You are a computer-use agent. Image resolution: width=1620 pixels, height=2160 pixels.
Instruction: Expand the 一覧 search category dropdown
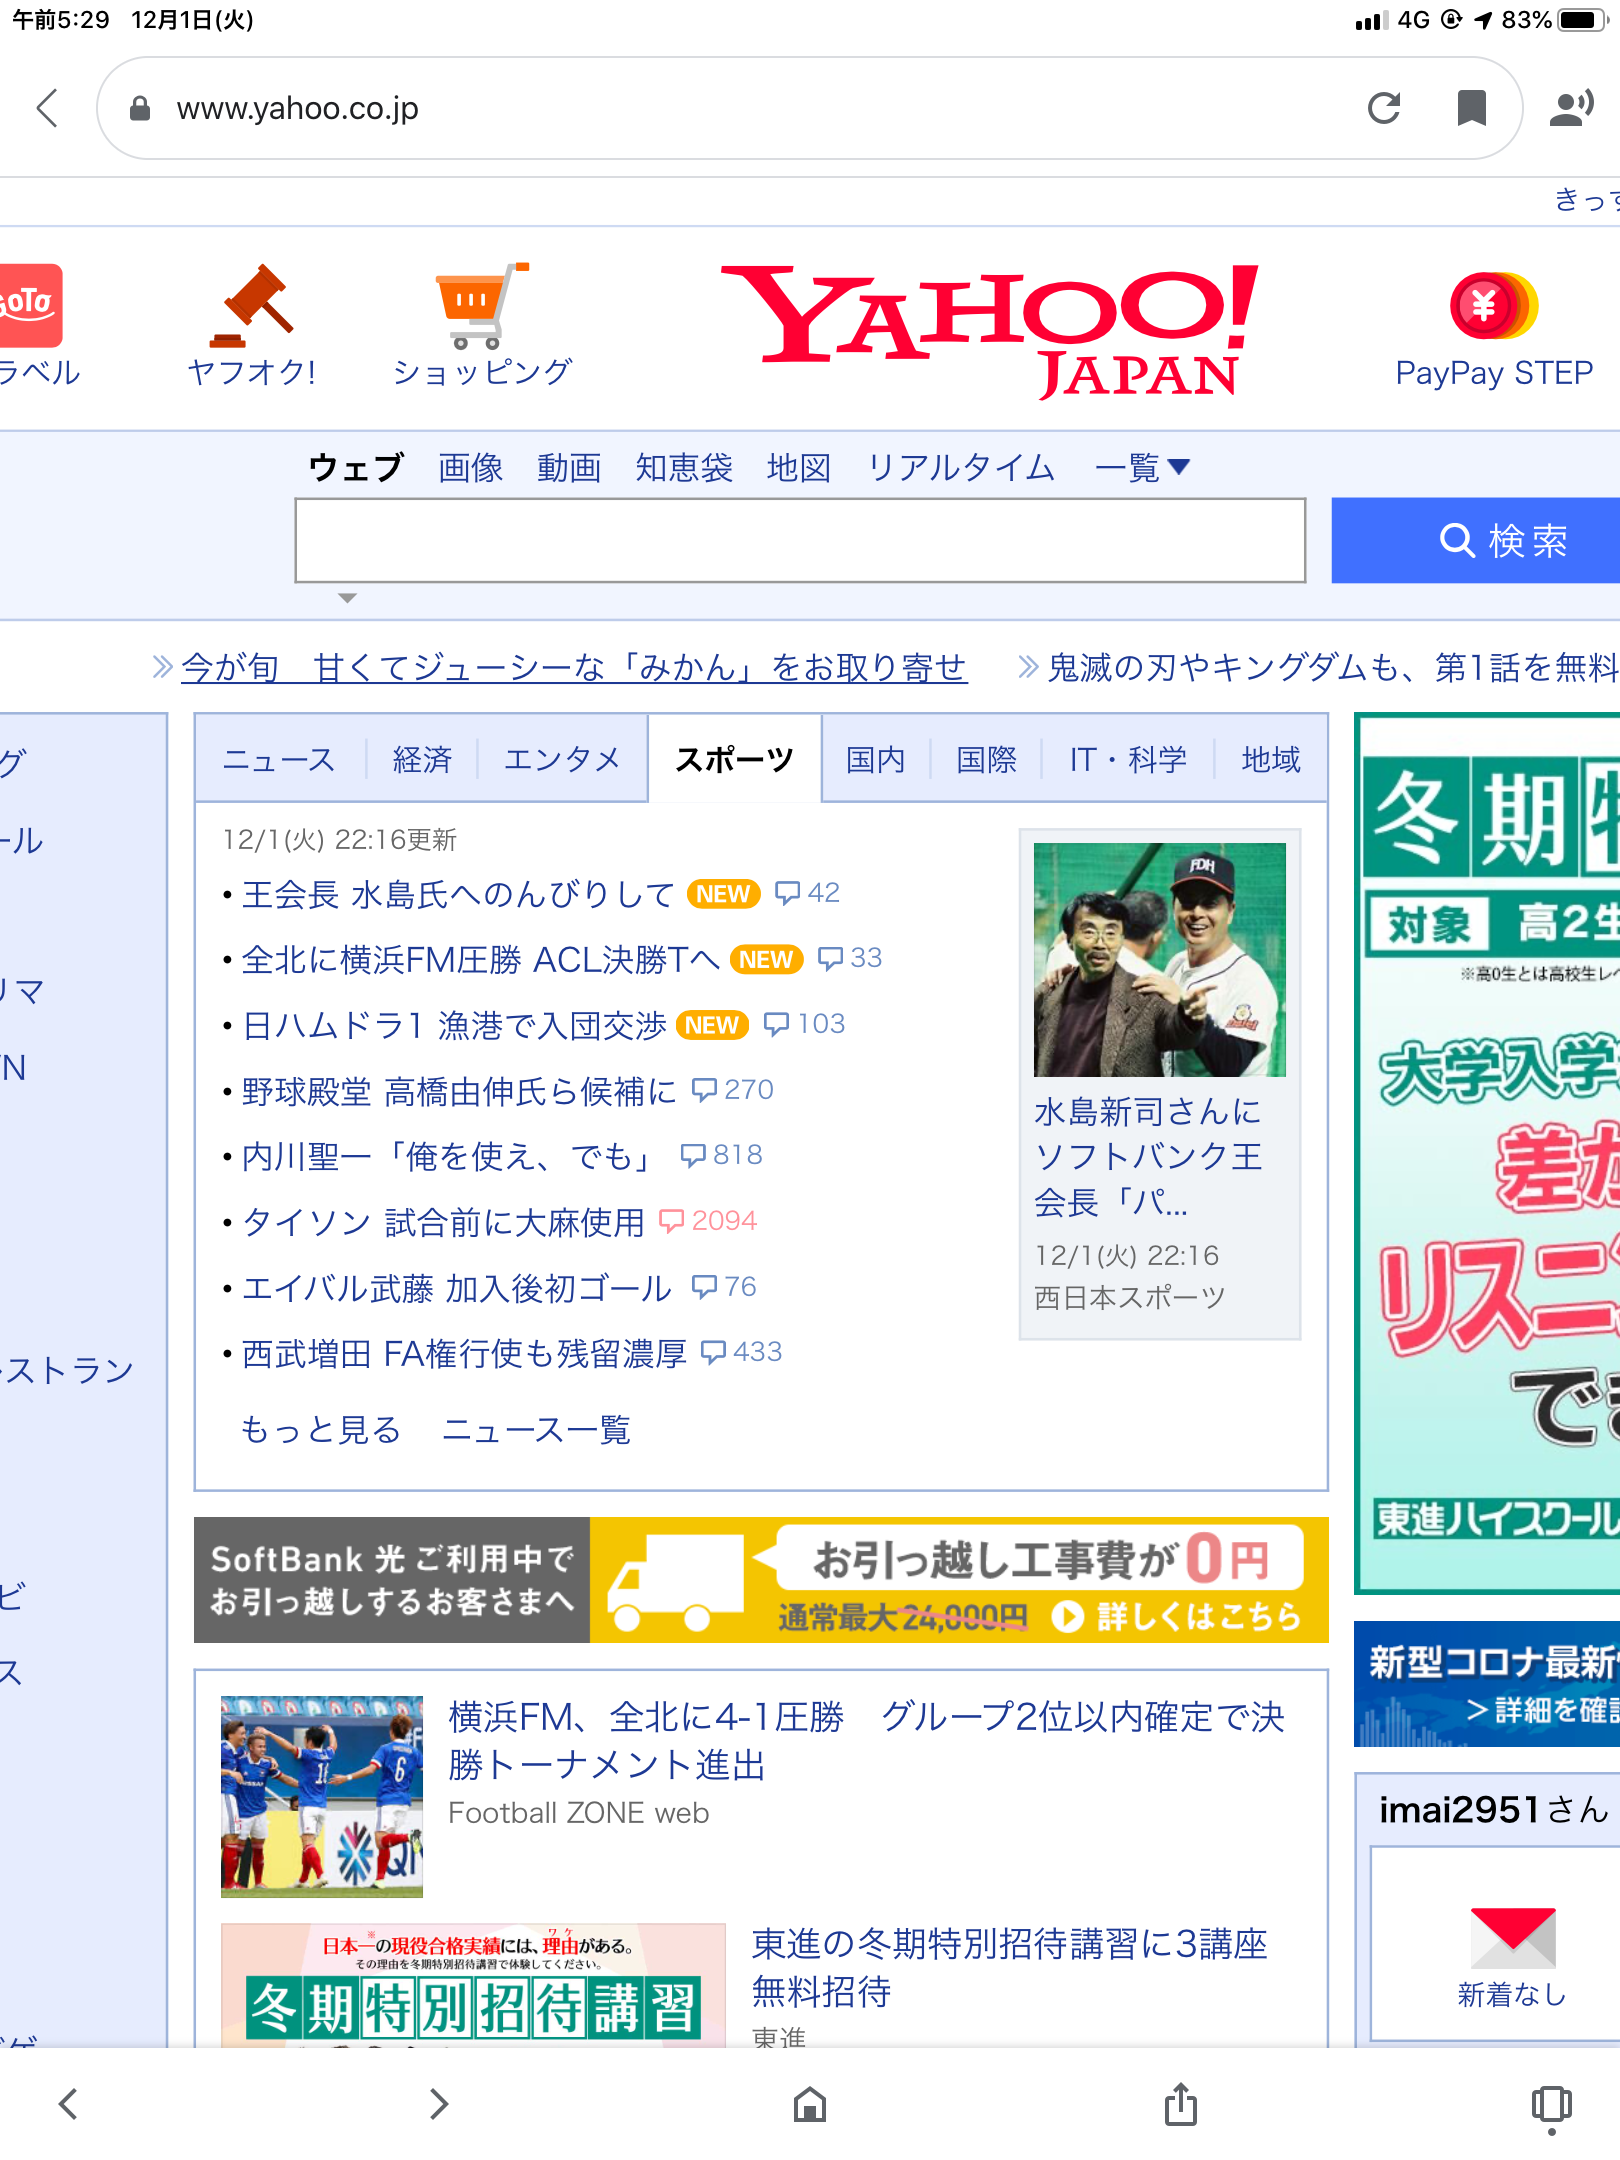[1142, 467]
